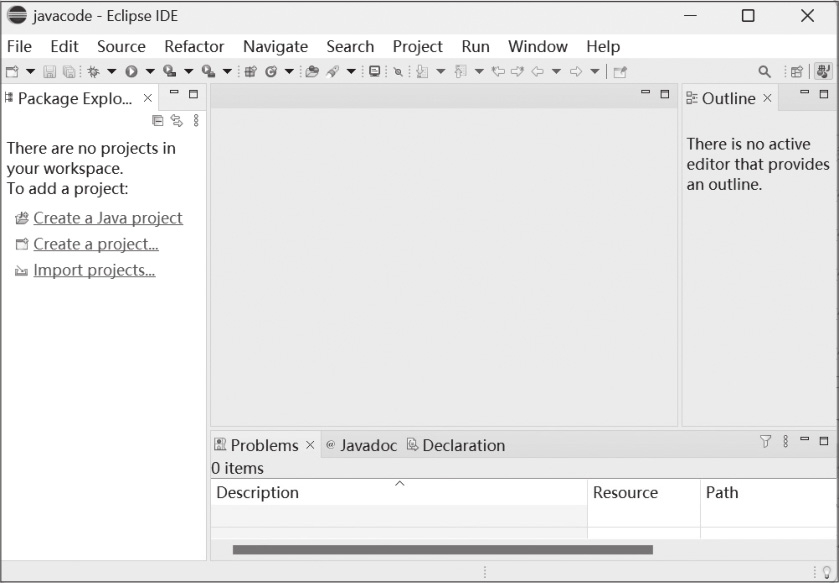Click the green Run play icon
839x583 pixels.
point(131,71)
